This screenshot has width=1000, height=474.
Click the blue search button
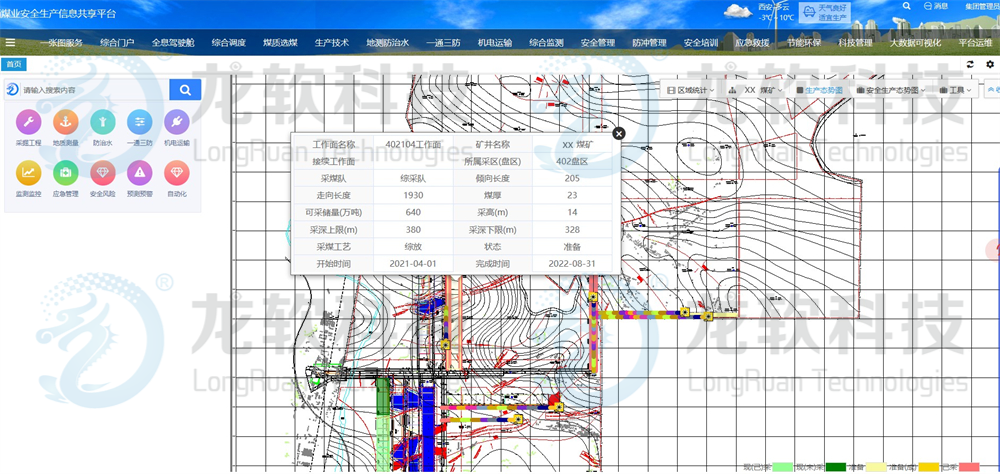click(x=185, y=90)
